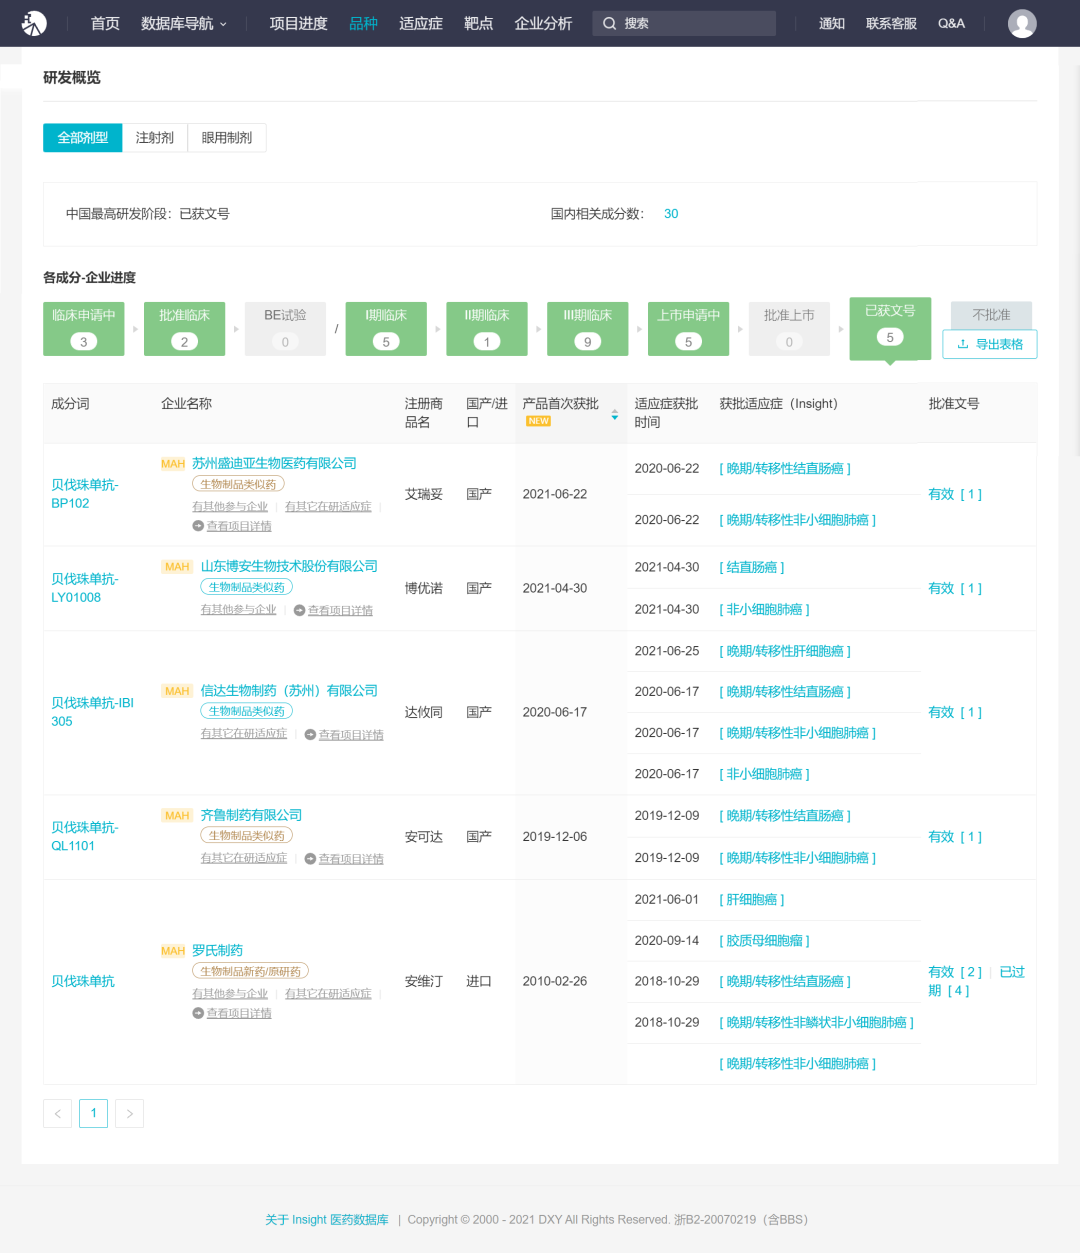
Task: Open ingredient 贝伐珠单抗-LY01008
Action: pos(85,588)
